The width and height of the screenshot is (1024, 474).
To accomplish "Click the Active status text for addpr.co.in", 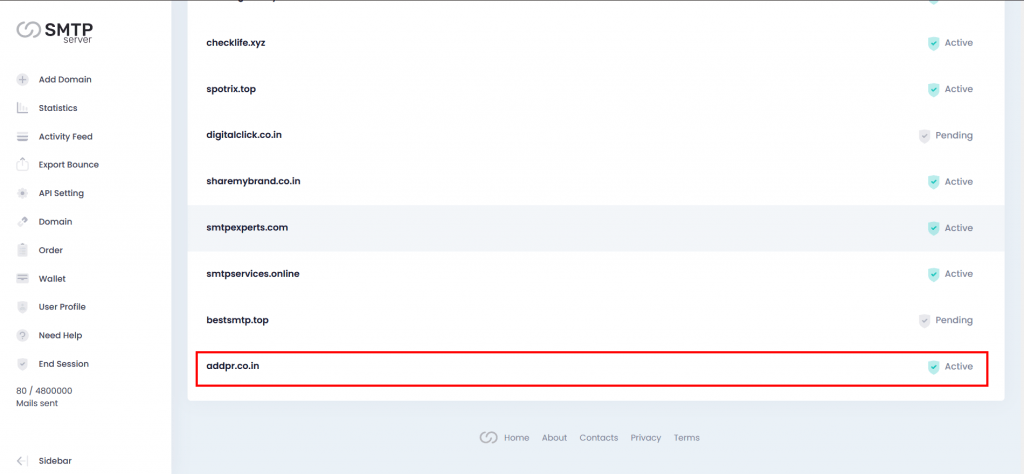I will click(959, 367).
